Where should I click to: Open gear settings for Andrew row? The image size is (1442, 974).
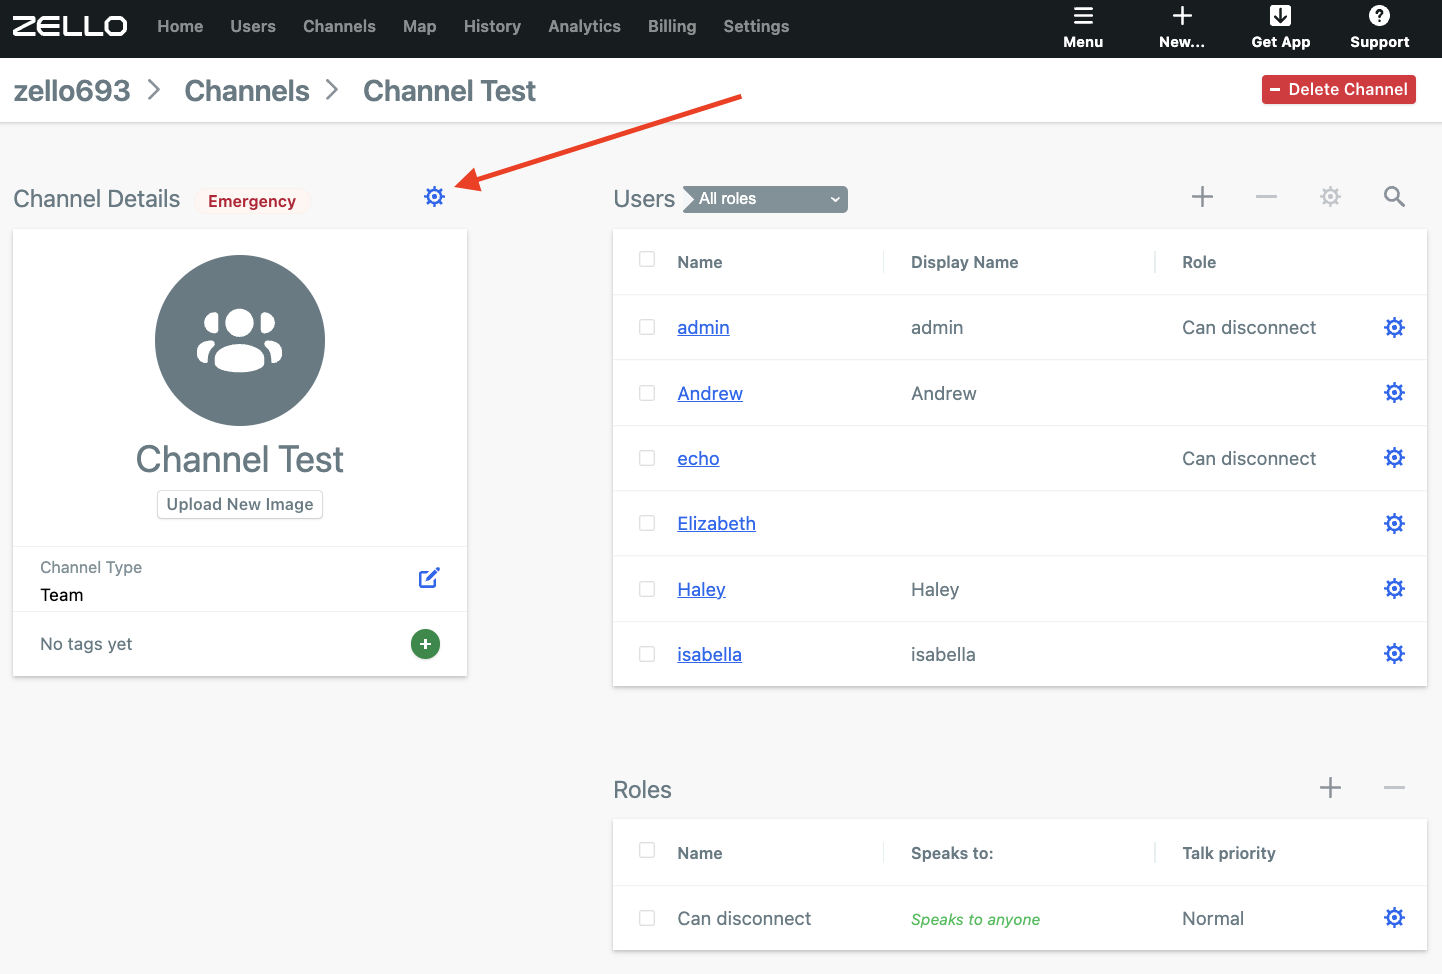coord(1394,393)
